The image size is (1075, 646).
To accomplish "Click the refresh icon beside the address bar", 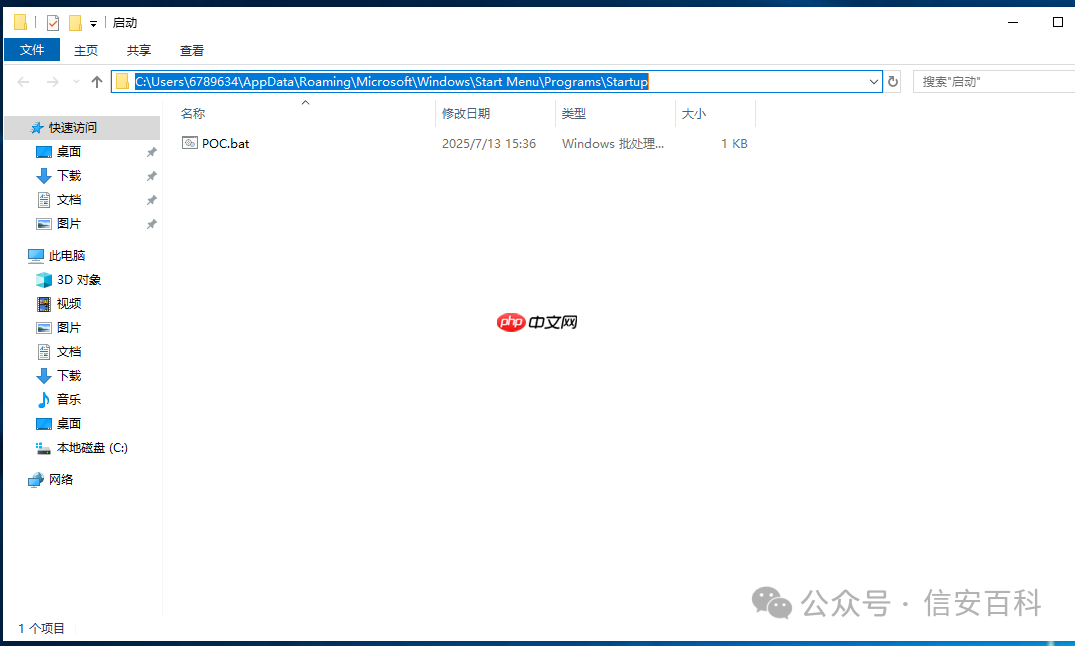I will point(892,81).
